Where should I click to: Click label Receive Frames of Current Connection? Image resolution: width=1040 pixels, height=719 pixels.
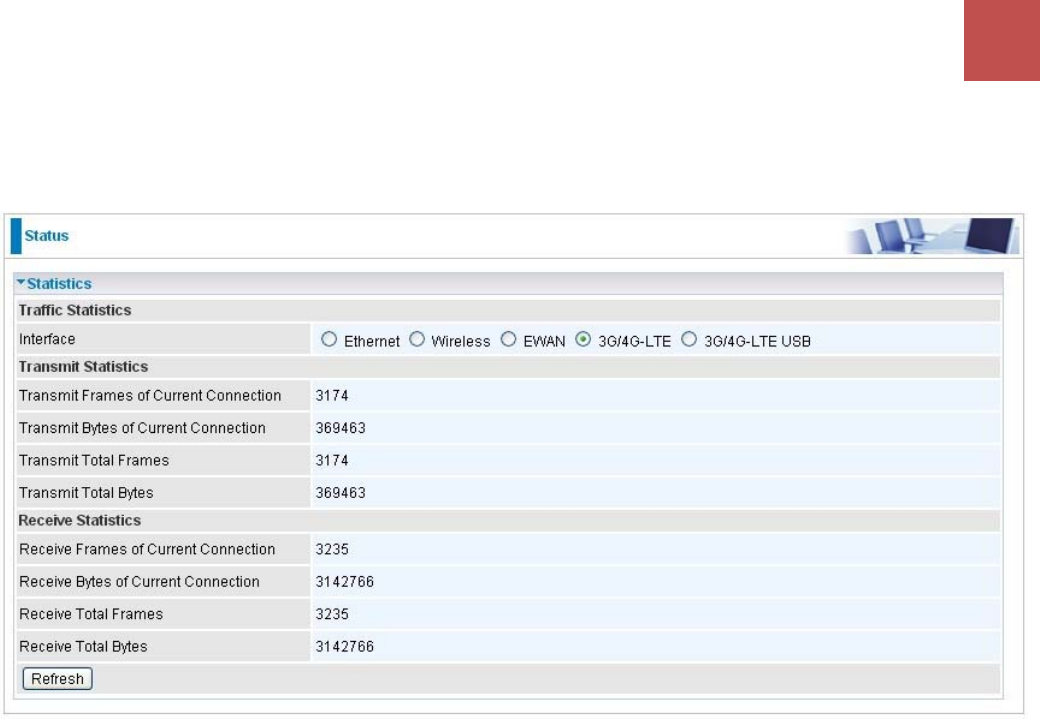(x=147, y=549)
